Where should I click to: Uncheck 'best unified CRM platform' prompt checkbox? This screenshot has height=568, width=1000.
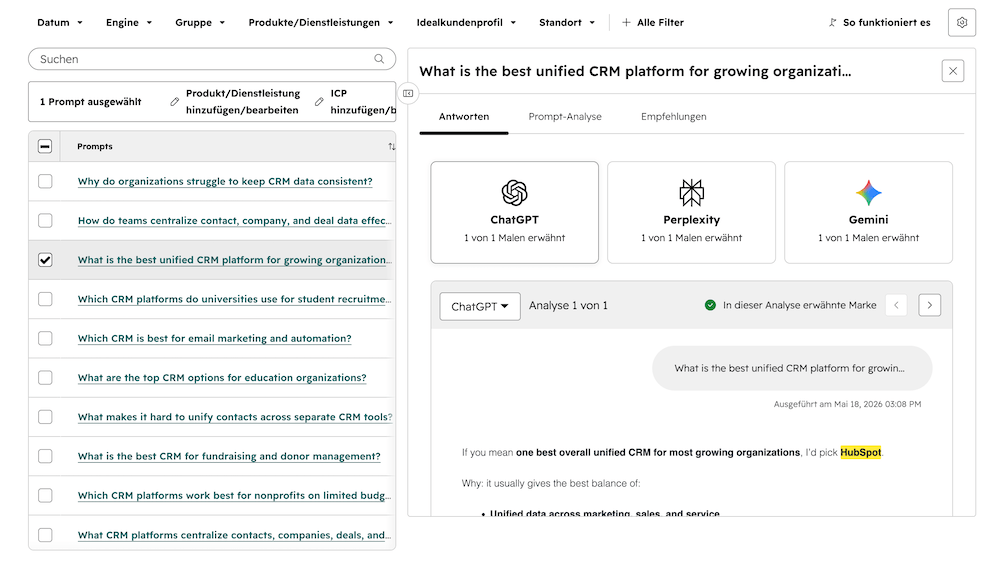tap(45, 260)
